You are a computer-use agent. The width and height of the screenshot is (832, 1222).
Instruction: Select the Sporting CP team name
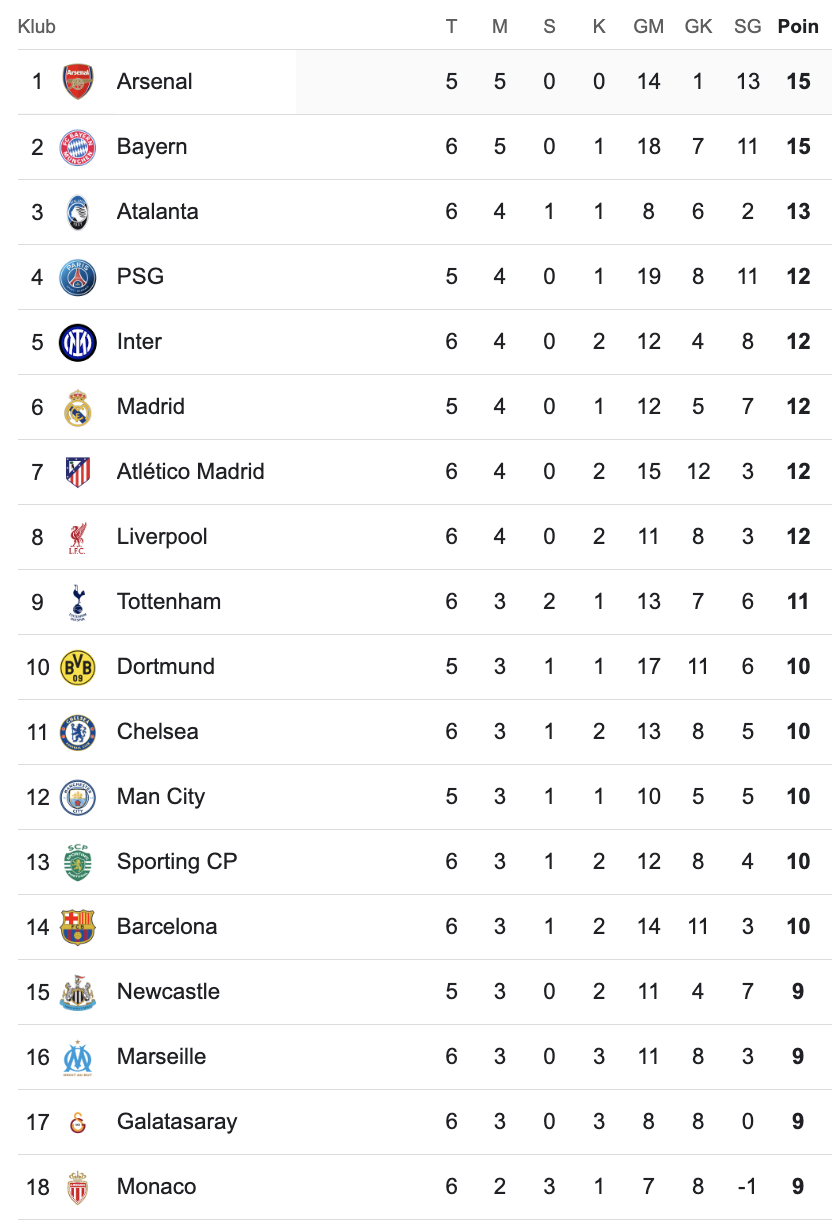pyautogui.click(x=176, y=862)
